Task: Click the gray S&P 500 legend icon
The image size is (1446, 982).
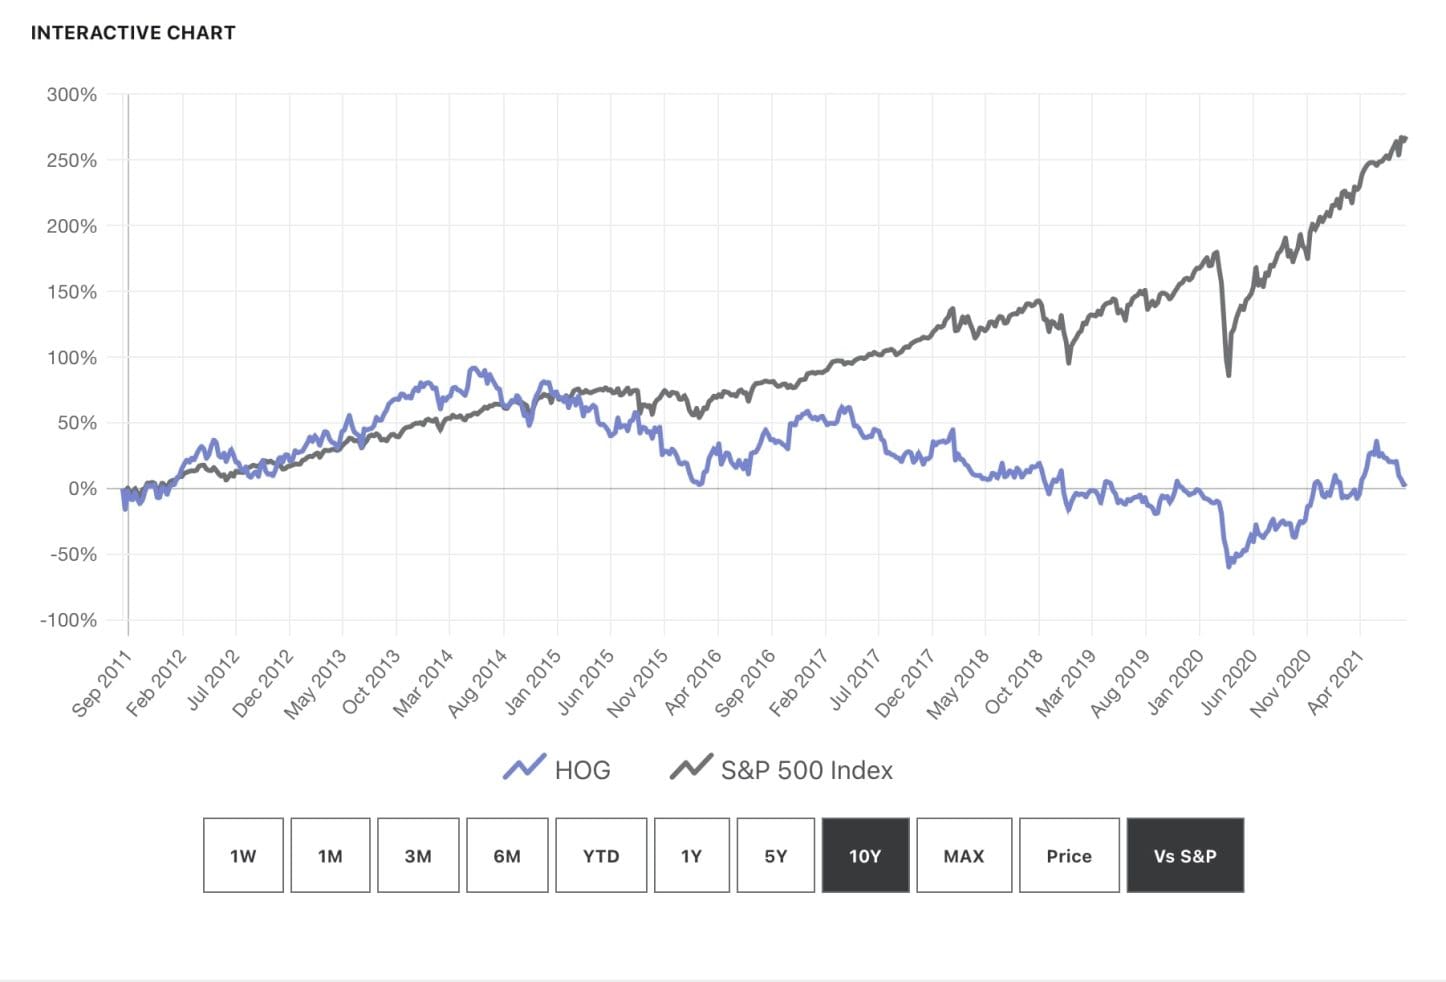Action: coord(691,768)
